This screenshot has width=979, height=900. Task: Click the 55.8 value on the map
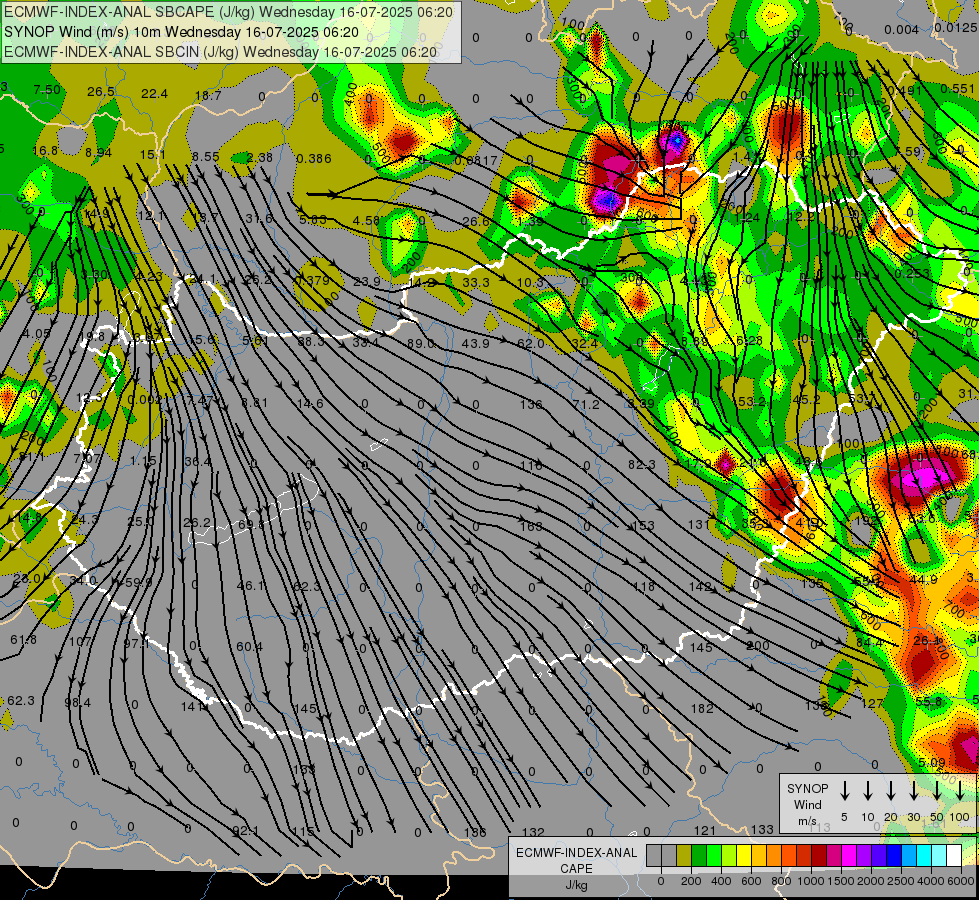click(929, 701)
